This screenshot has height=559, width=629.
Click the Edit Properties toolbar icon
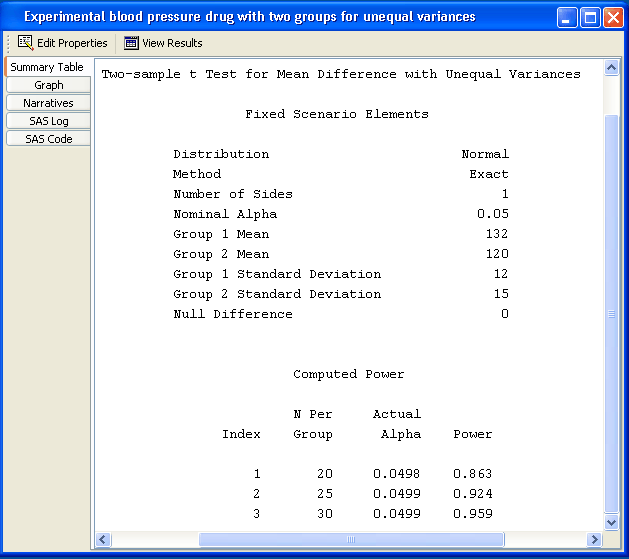[26, 43]
